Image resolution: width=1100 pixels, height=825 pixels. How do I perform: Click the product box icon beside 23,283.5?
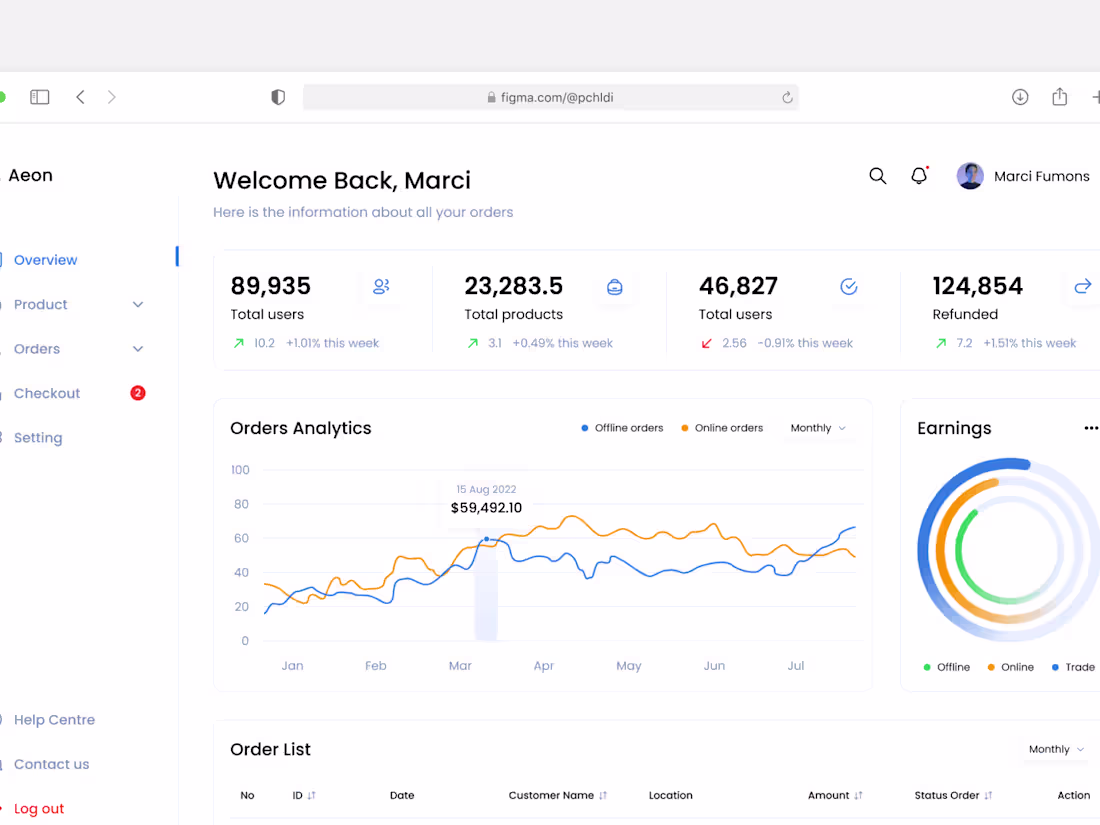coord(614,286)
